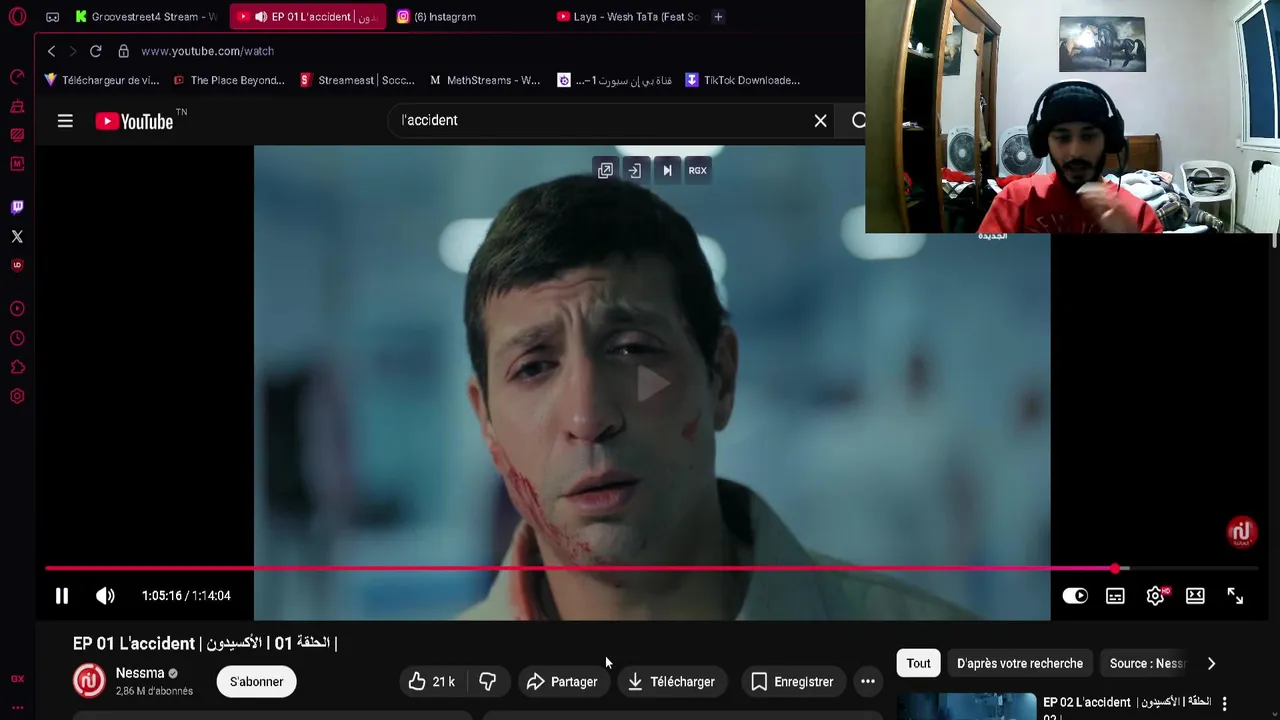
Task: Clear the YouTube search text
Action: click(x=820, y=120)
